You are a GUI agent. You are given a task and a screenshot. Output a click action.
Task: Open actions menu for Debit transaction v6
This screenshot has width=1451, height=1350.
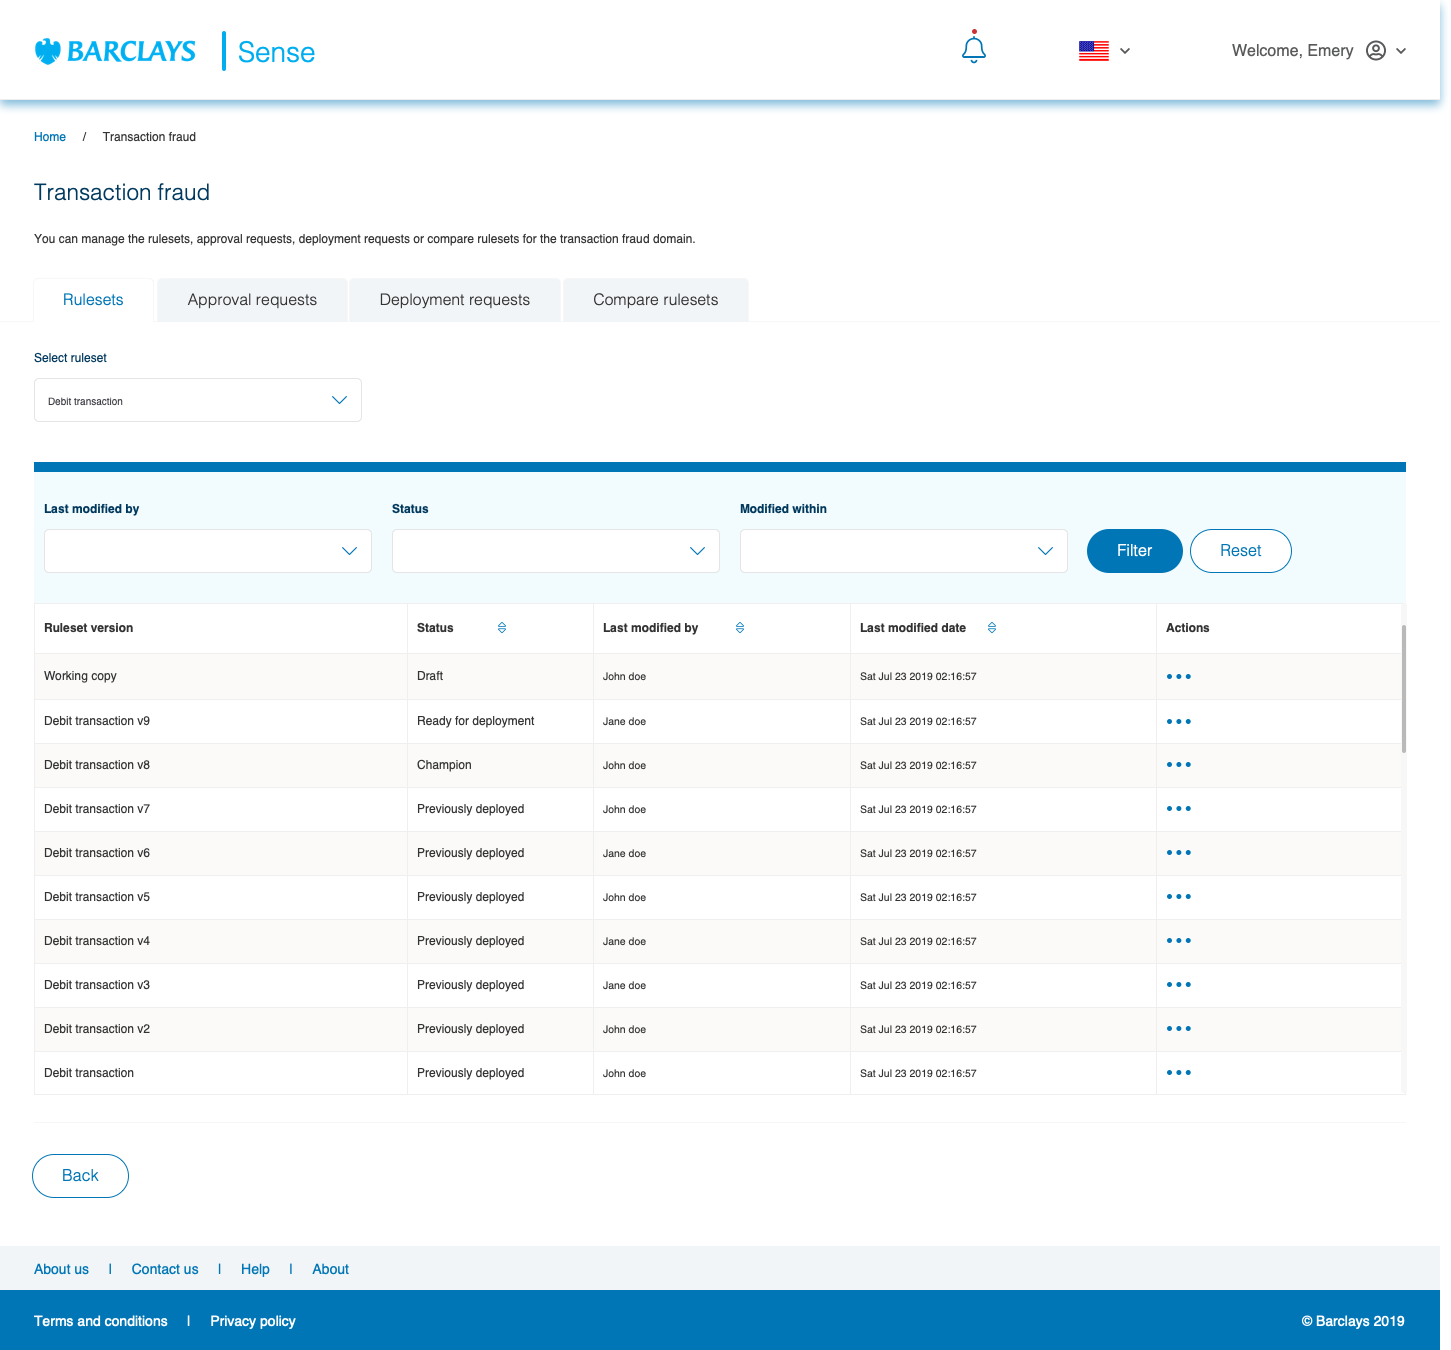pos(1179,853)
